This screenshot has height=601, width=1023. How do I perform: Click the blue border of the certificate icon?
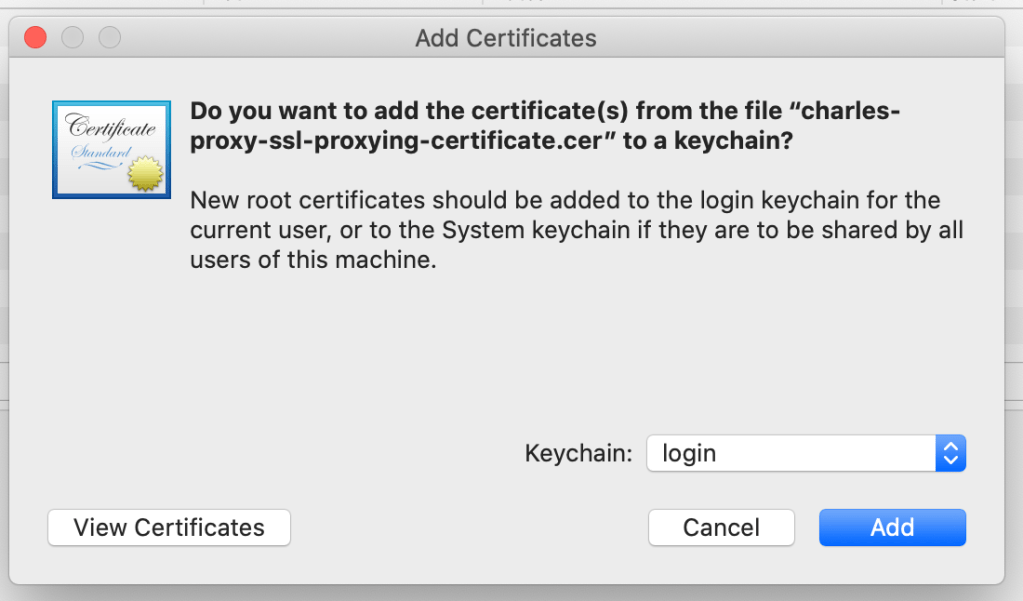click(x=56, y=149)
